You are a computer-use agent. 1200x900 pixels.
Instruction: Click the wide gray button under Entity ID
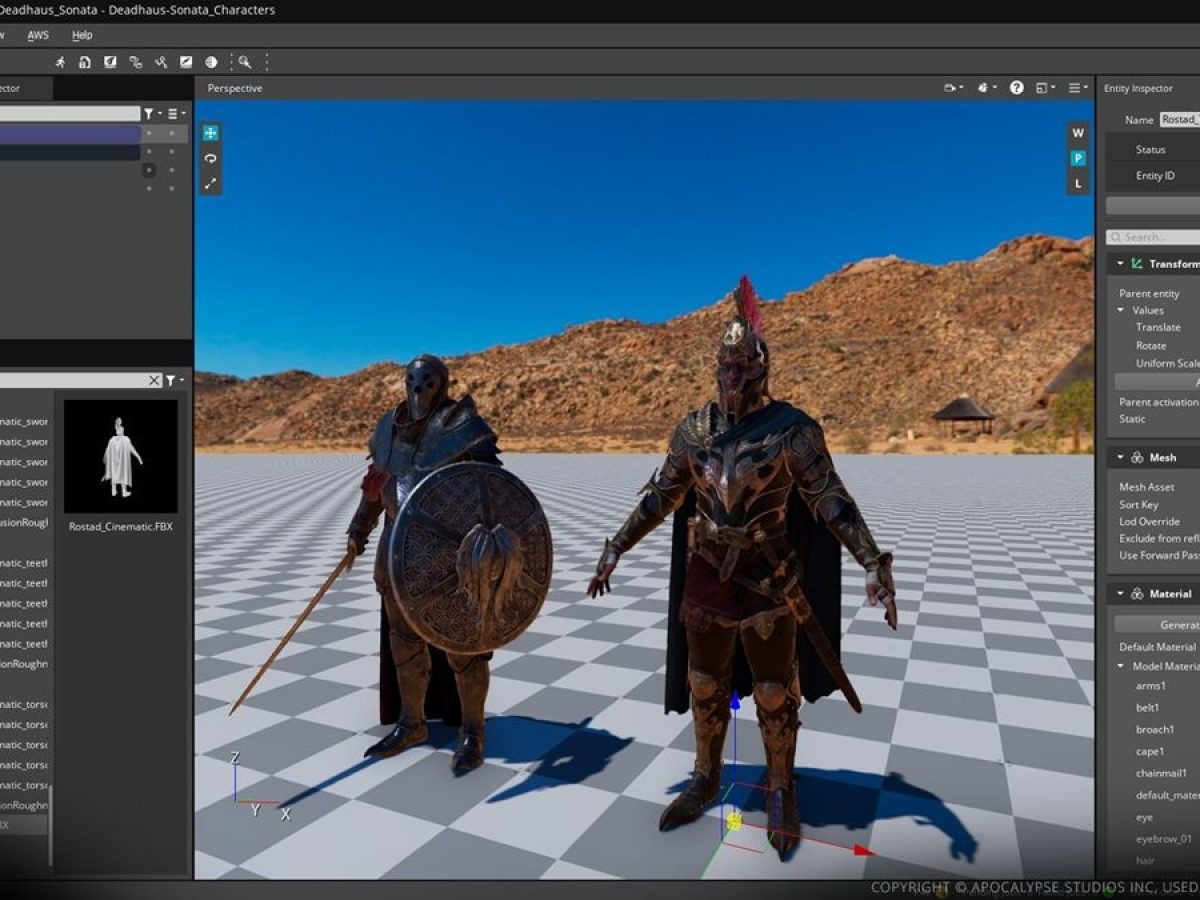click(1152, 205)
